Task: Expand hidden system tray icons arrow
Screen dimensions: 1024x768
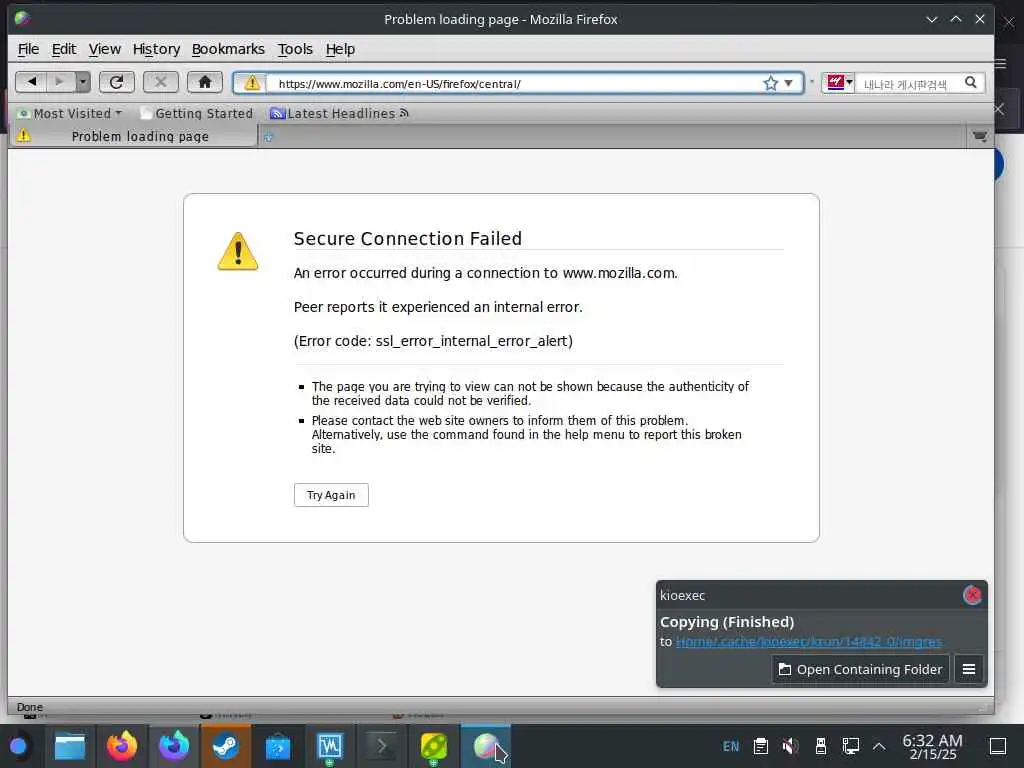Action: [879, 746]
